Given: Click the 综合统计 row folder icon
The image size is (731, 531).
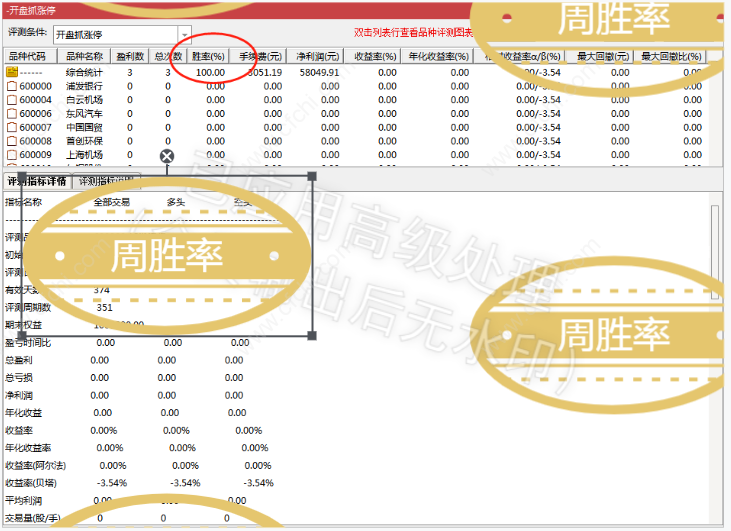Looking at the screenshot, I should tap(12, 72).
